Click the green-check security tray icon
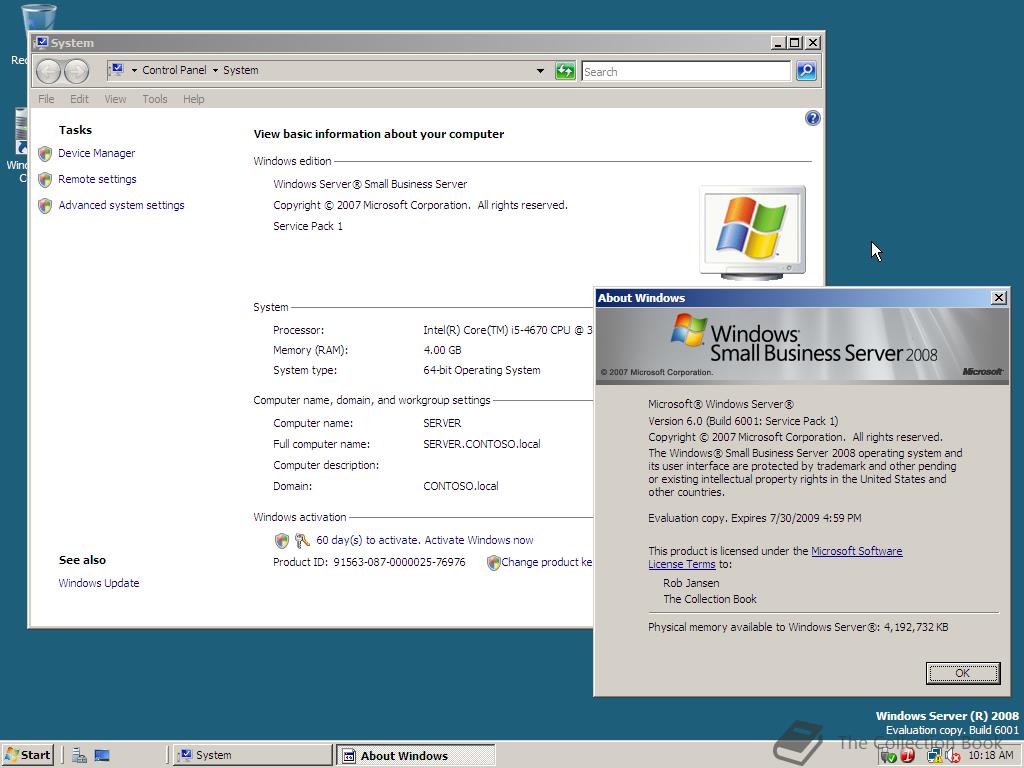The width and height of the screenshot is (1024, 768). coord(888,756)
